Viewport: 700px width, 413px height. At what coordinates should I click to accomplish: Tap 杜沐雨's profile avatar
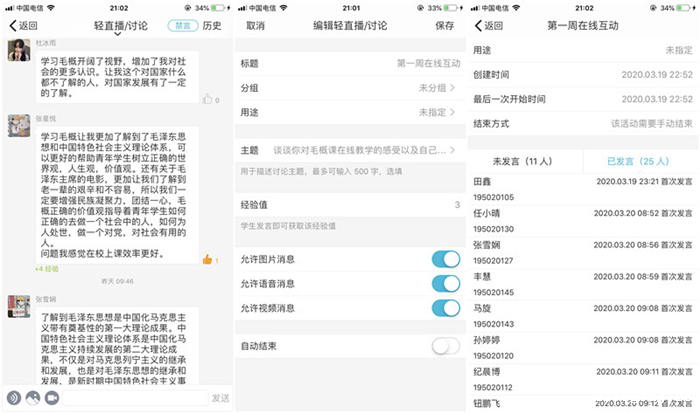18,51
